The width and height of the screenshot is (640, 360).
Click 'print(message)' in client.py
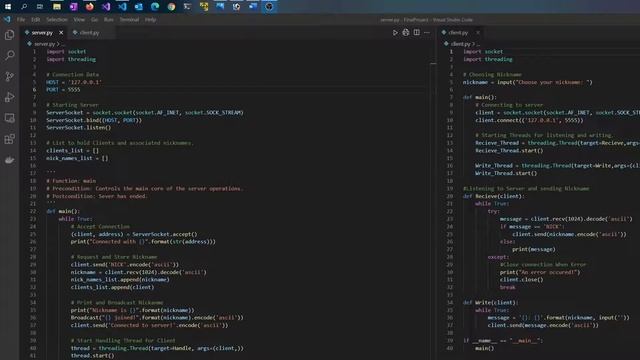[x=534, y=249]
